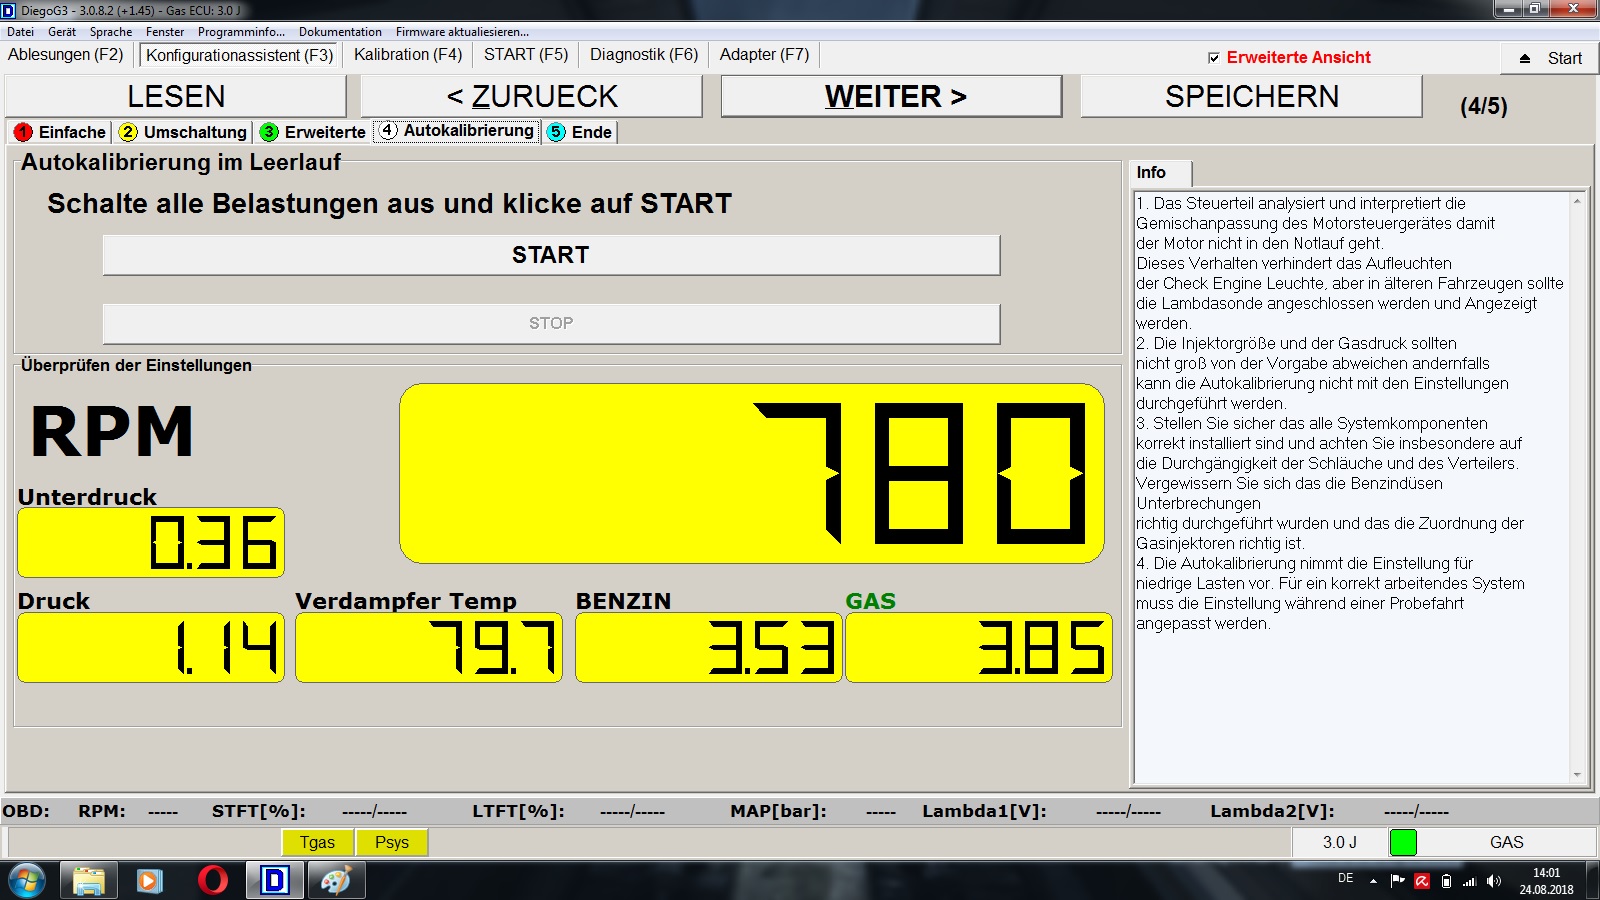Image resolution: width=1600 pixels, height=900 pixels.
Task: Click the yellow step 2 circle icon
Action: [128, 132]
